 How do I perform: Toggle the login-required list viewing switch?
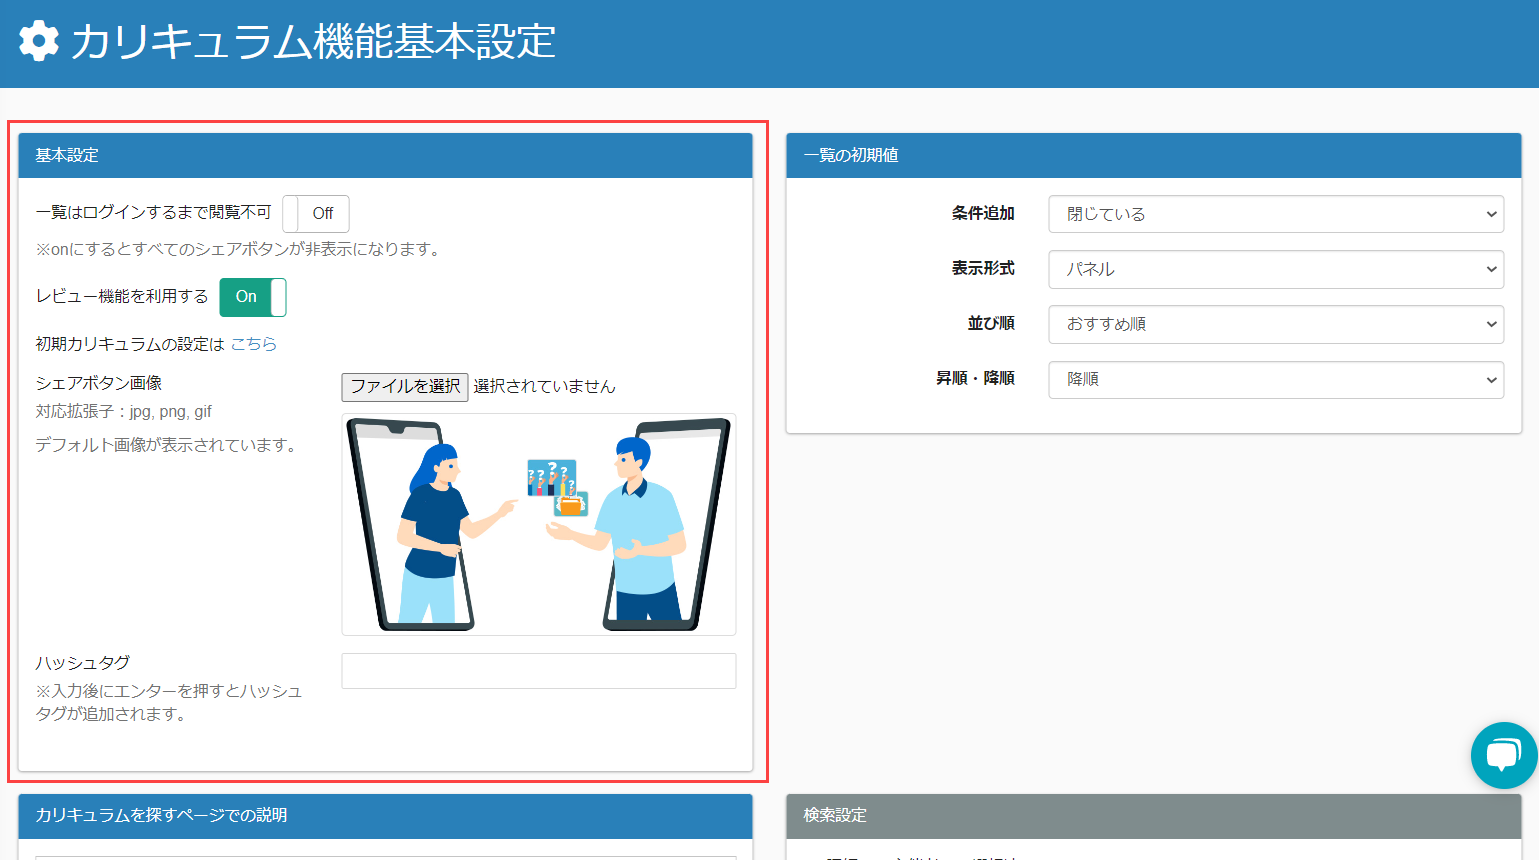tap(315, 214)
